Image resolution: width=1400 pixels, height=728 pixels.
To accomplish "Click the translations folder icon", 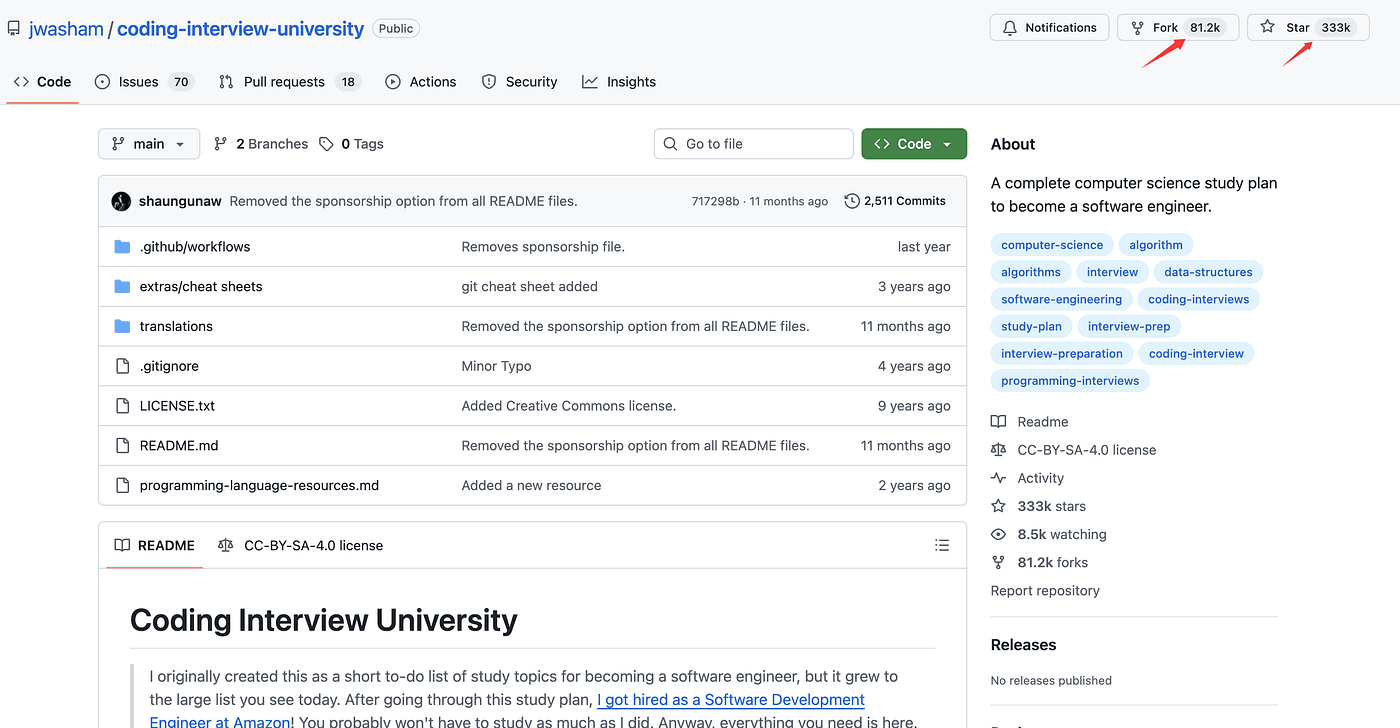I will tap(122, 326).
